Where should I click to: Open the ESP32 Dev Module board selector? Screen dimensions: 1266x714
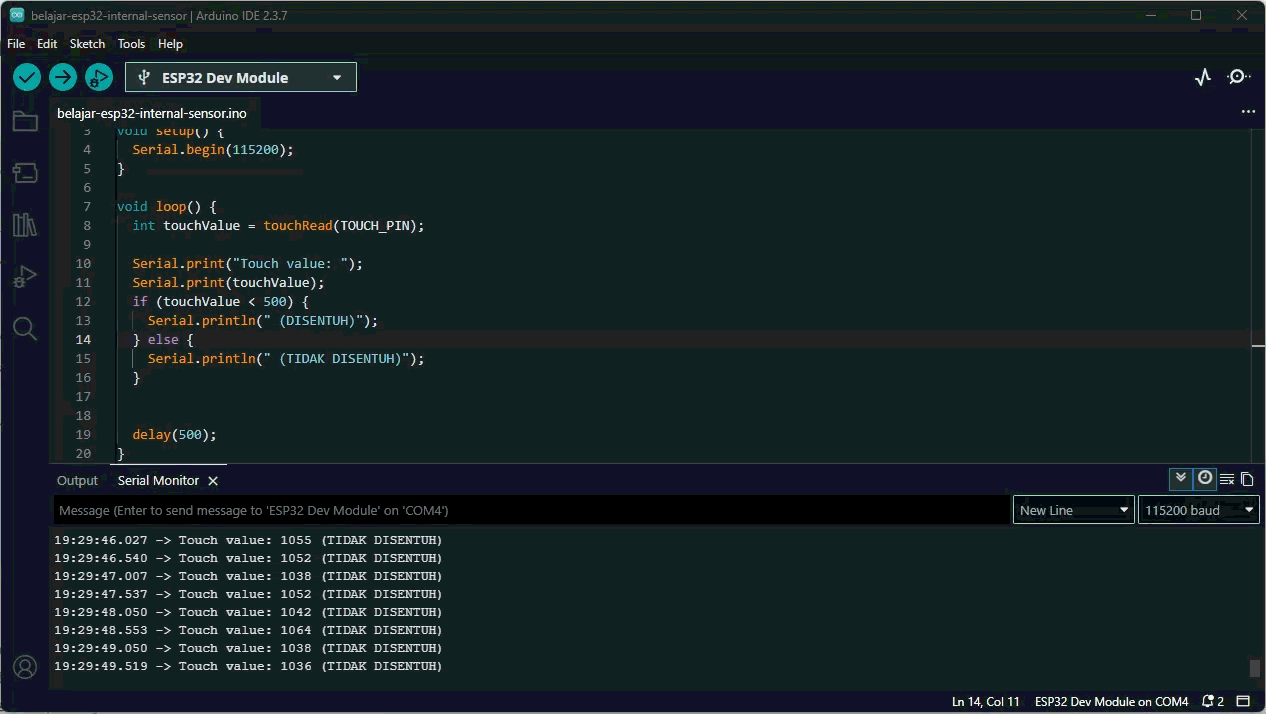240,77
